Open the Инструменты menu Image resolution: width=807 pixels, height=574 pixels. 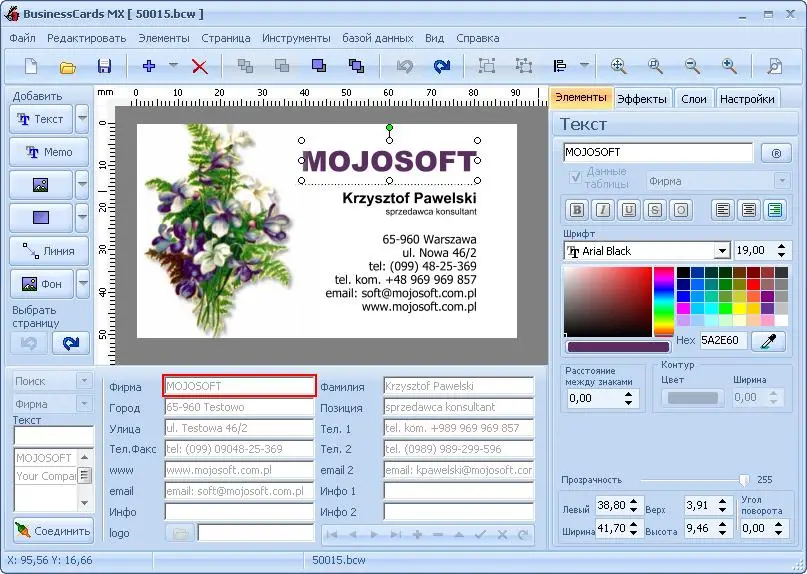tap(296, 38)
